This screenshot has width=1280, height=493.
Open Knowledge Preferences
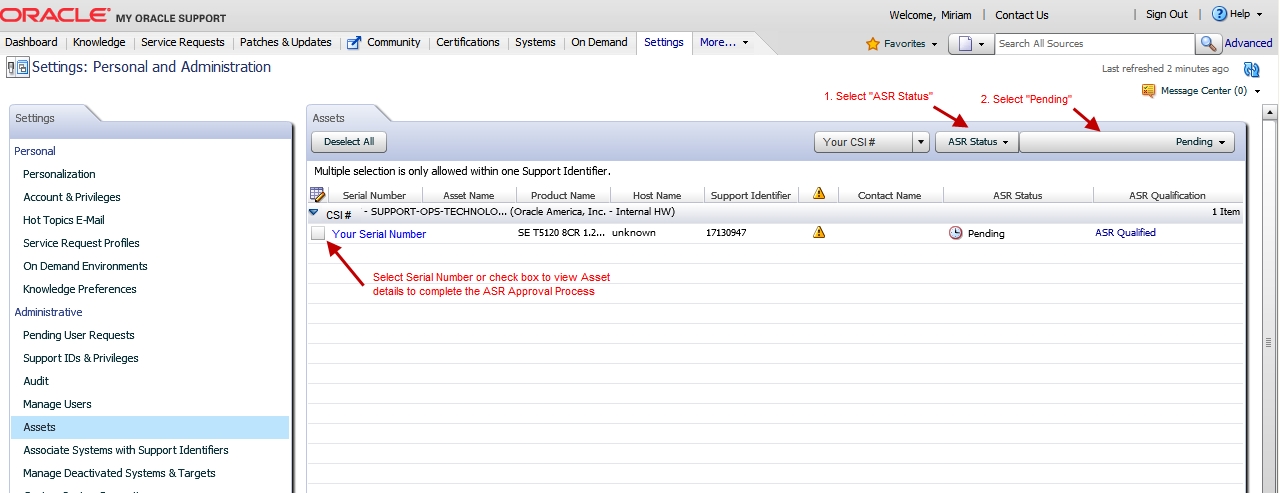click(x=80, y=289)
